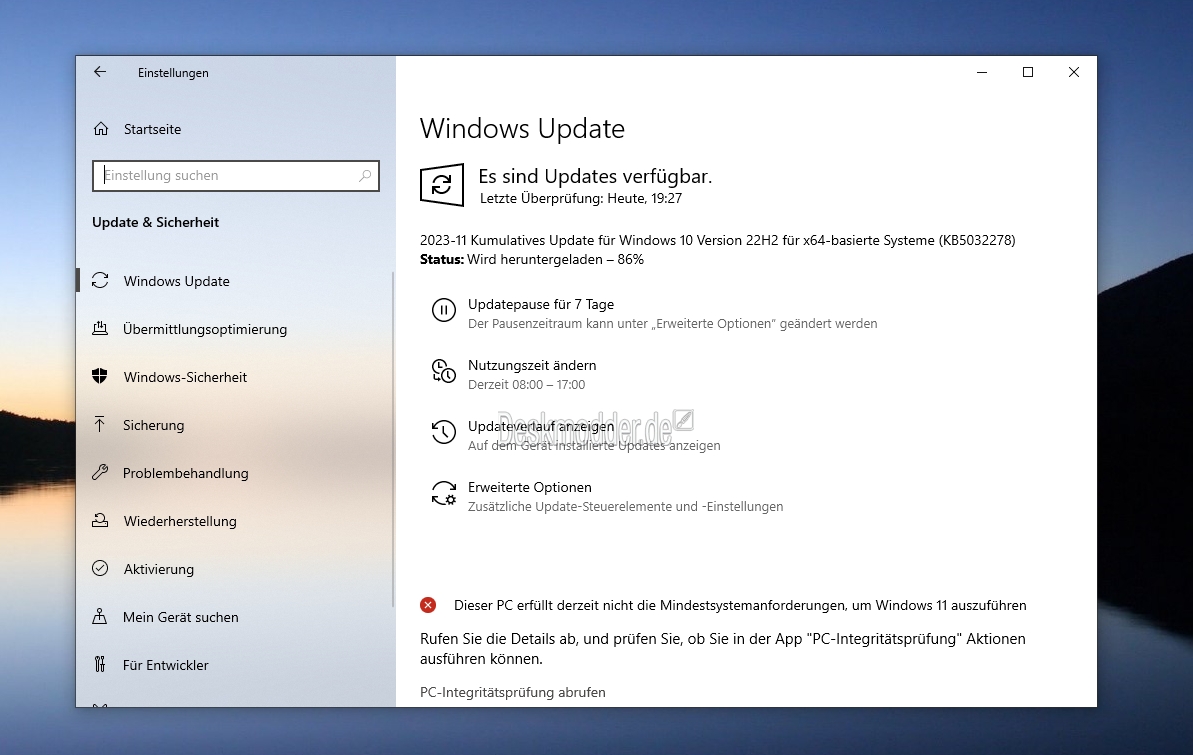Screen dimensions: 1193x755
Task: Click the Nutzungszeit clock icon
Action: pos(444,371)
